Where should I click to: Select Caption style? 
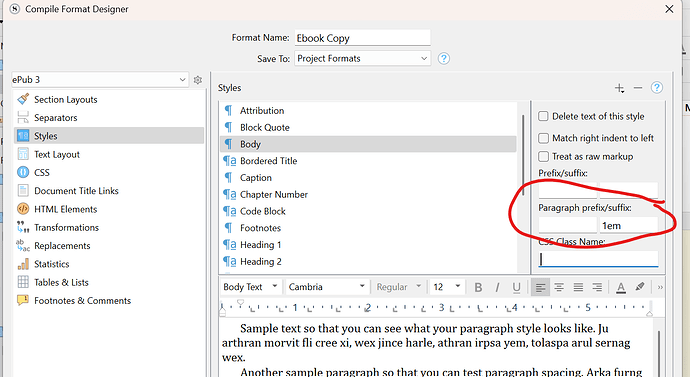tap(368, 178)
